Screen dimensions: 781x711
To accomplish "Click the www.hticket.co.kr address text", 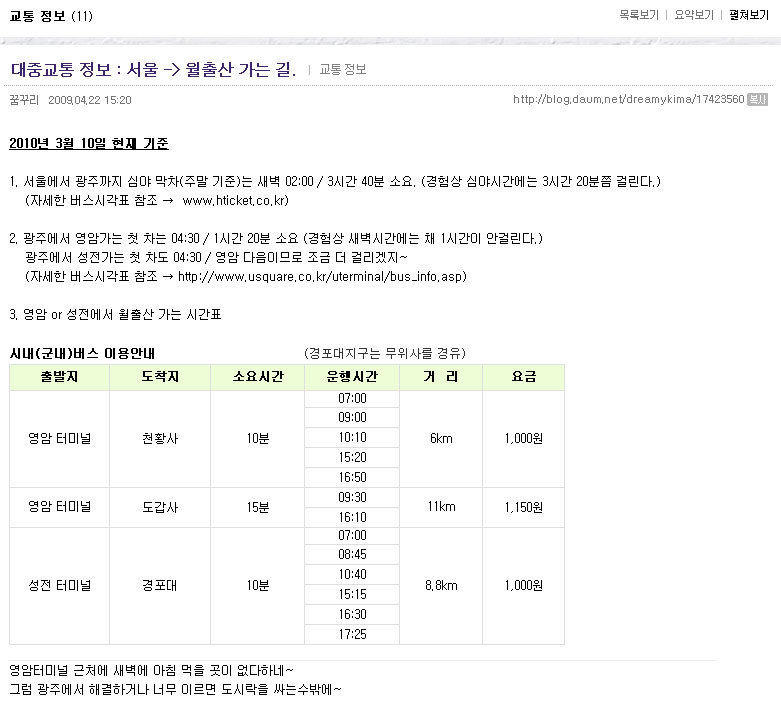I will click(x=234, y=200).
